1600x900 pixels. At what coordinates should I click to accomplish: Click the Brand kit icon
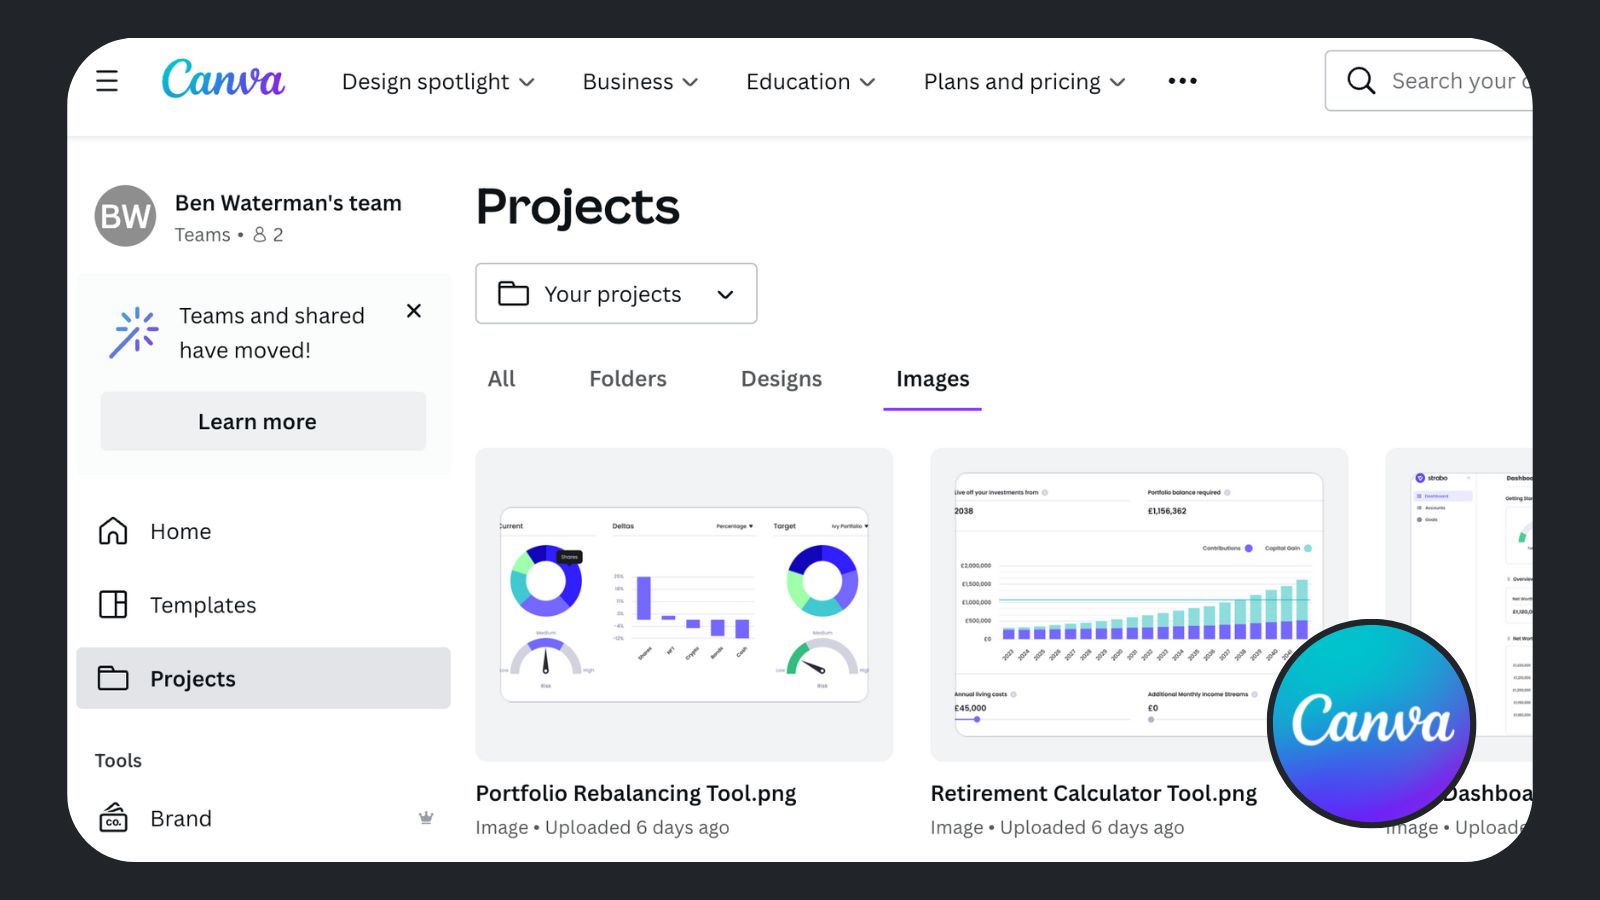pos(113,818)
